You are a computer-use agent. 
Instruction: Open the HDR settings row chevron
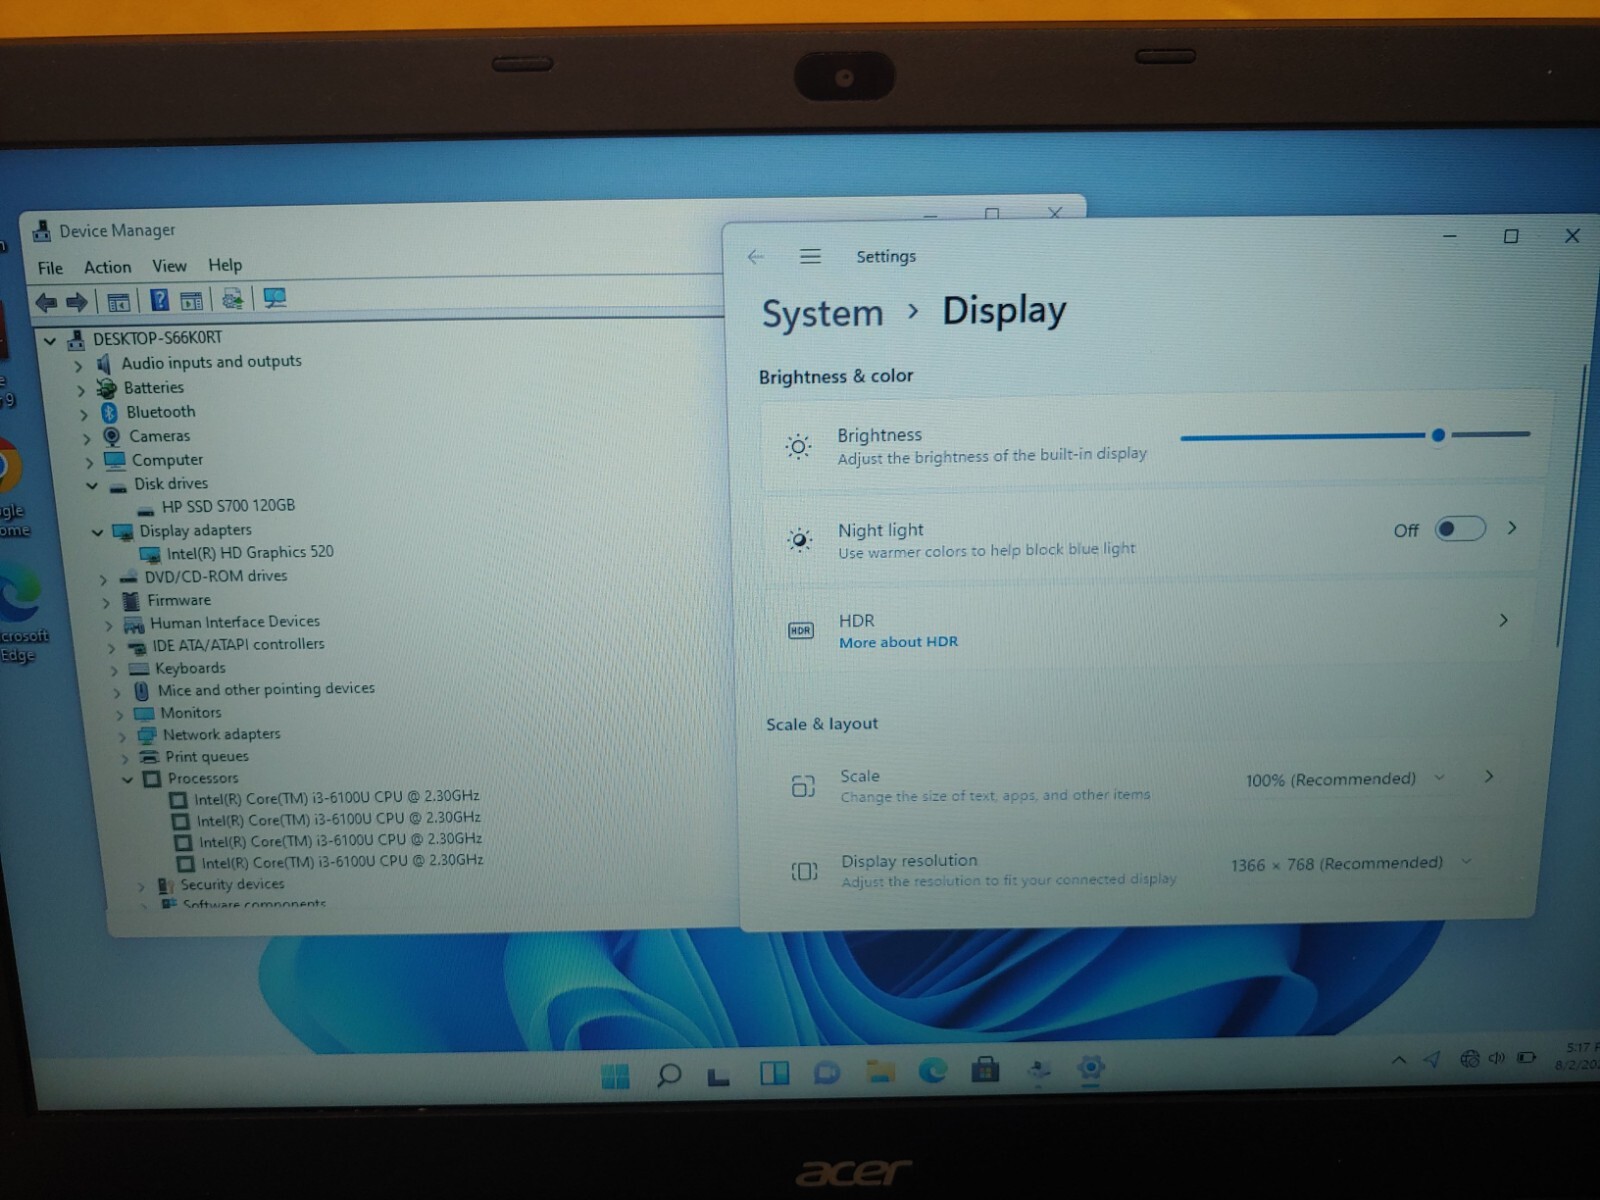coord(1503,620)
